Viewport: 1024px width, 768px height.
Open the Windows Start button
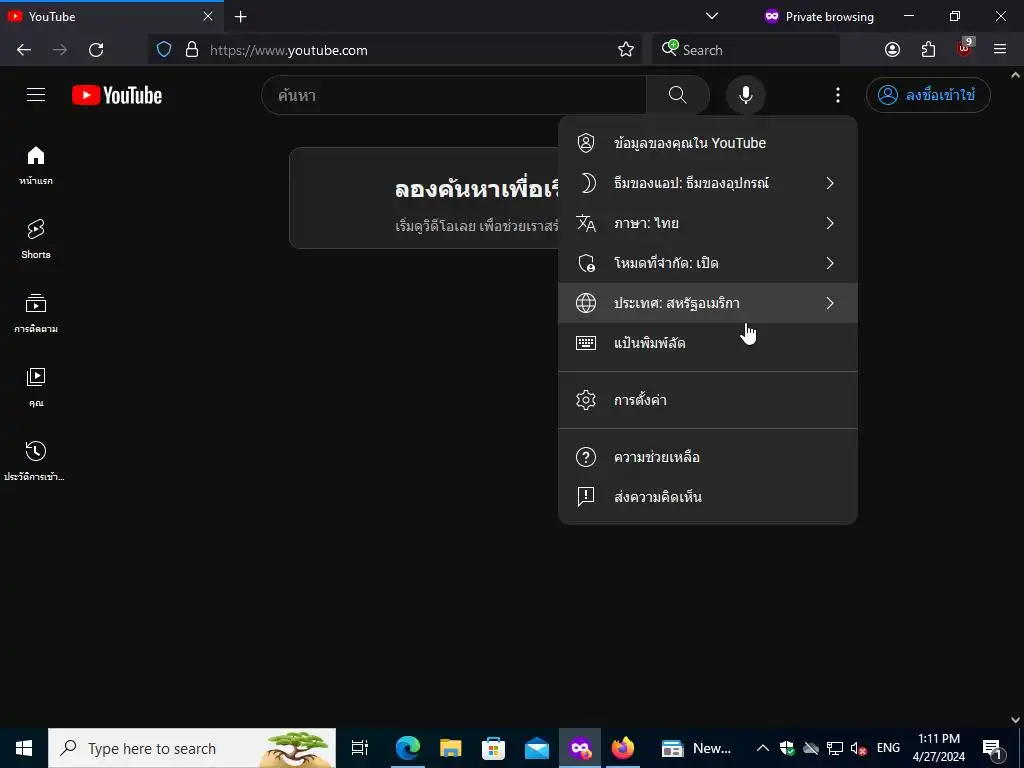[x=24, y=748]
